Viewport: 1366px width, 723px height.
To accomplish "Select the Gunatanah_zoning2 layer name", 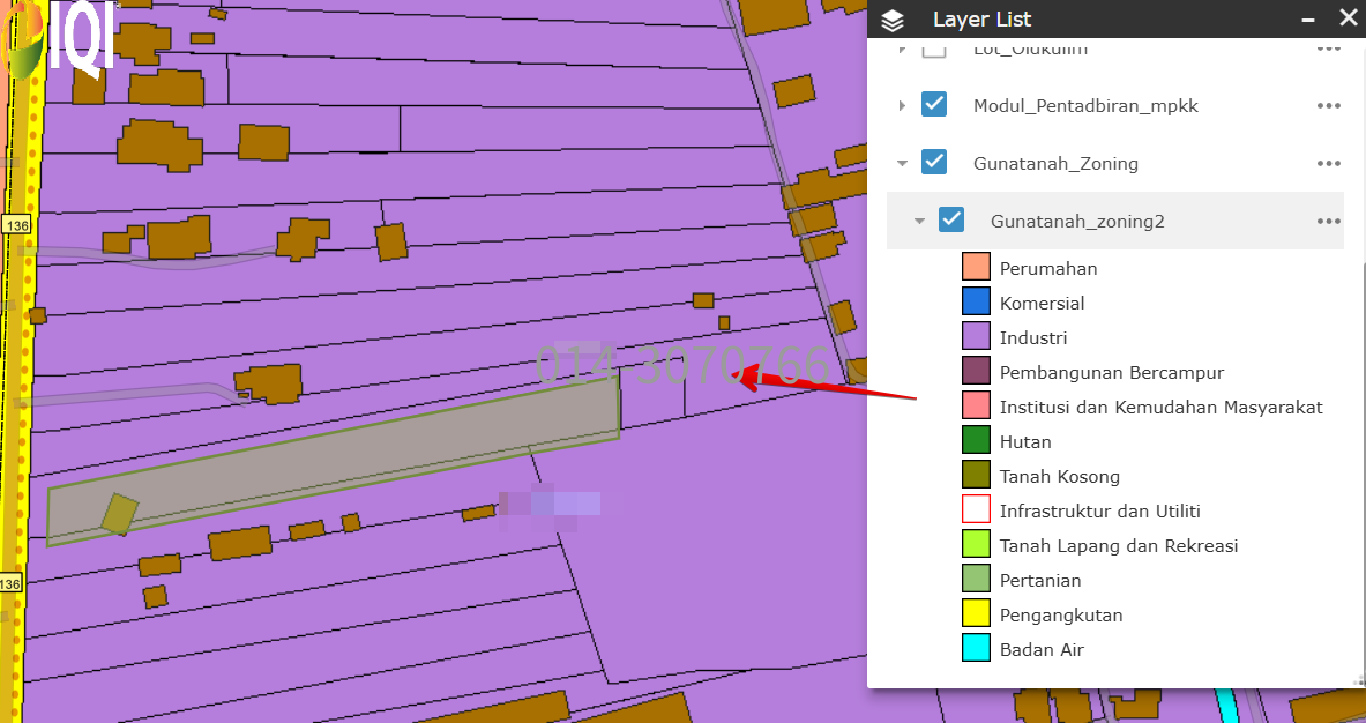I will click(1077, 221).
